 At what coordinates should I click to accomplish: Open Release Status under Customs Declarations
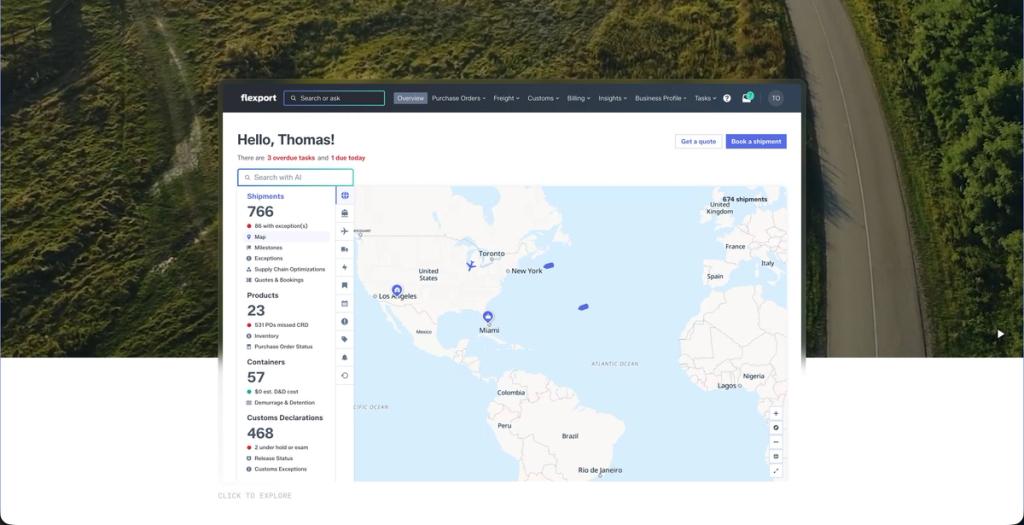(274, 458)
